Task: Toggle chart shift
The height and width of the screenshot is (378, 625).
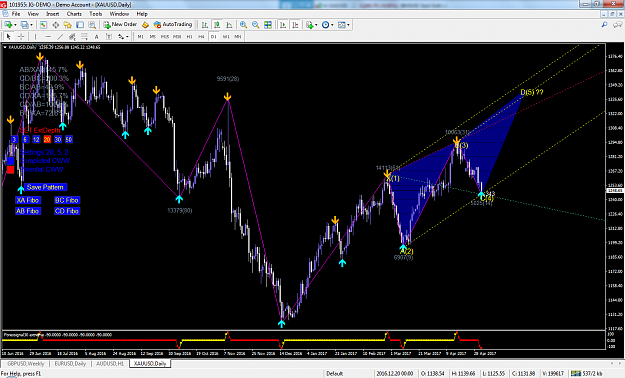Action: (295, 25)
